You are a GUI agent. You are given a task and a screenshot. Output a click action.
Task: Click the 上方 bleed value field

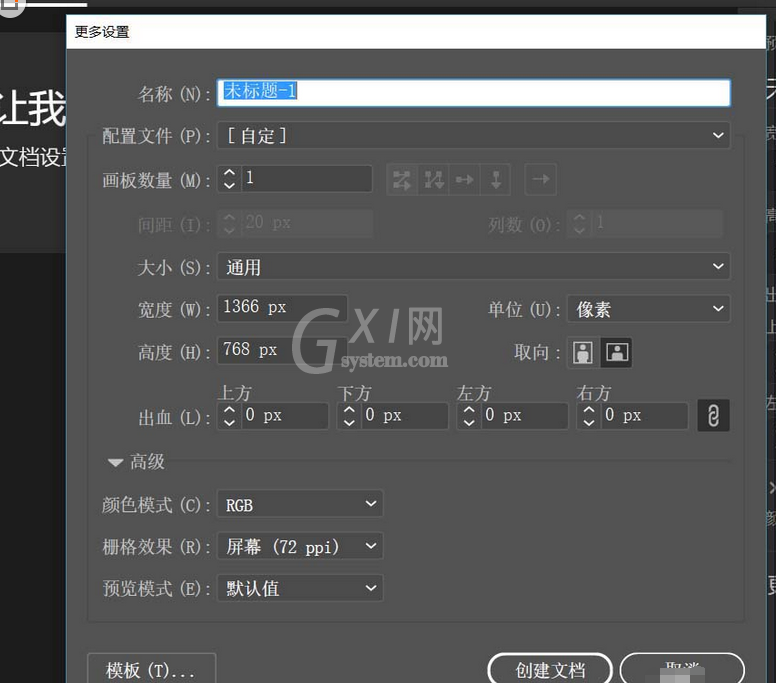pyautogui.click(x=285, y=416)
